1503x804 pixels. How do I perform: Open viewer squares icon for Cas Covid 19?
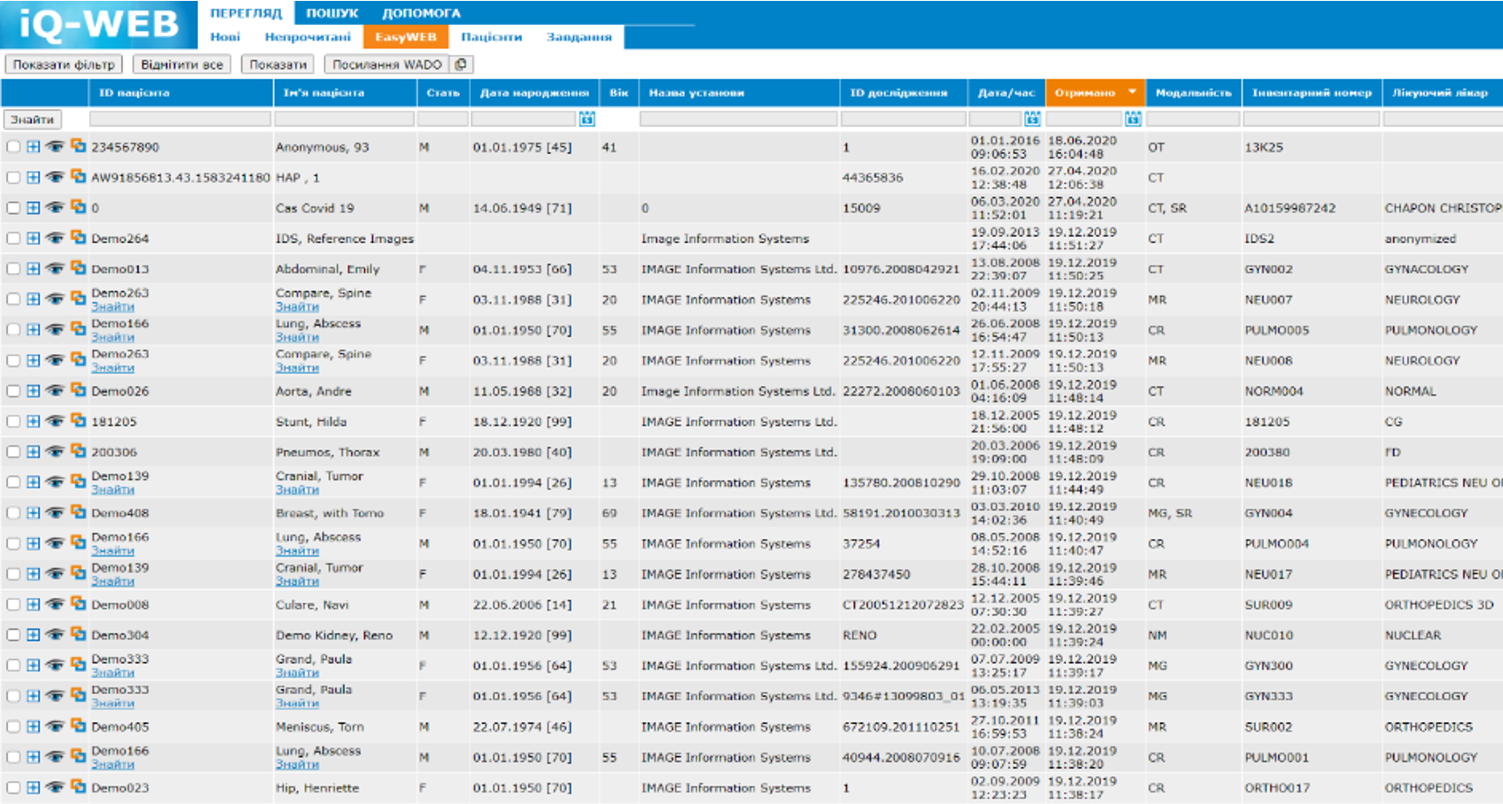click(78, 207)
